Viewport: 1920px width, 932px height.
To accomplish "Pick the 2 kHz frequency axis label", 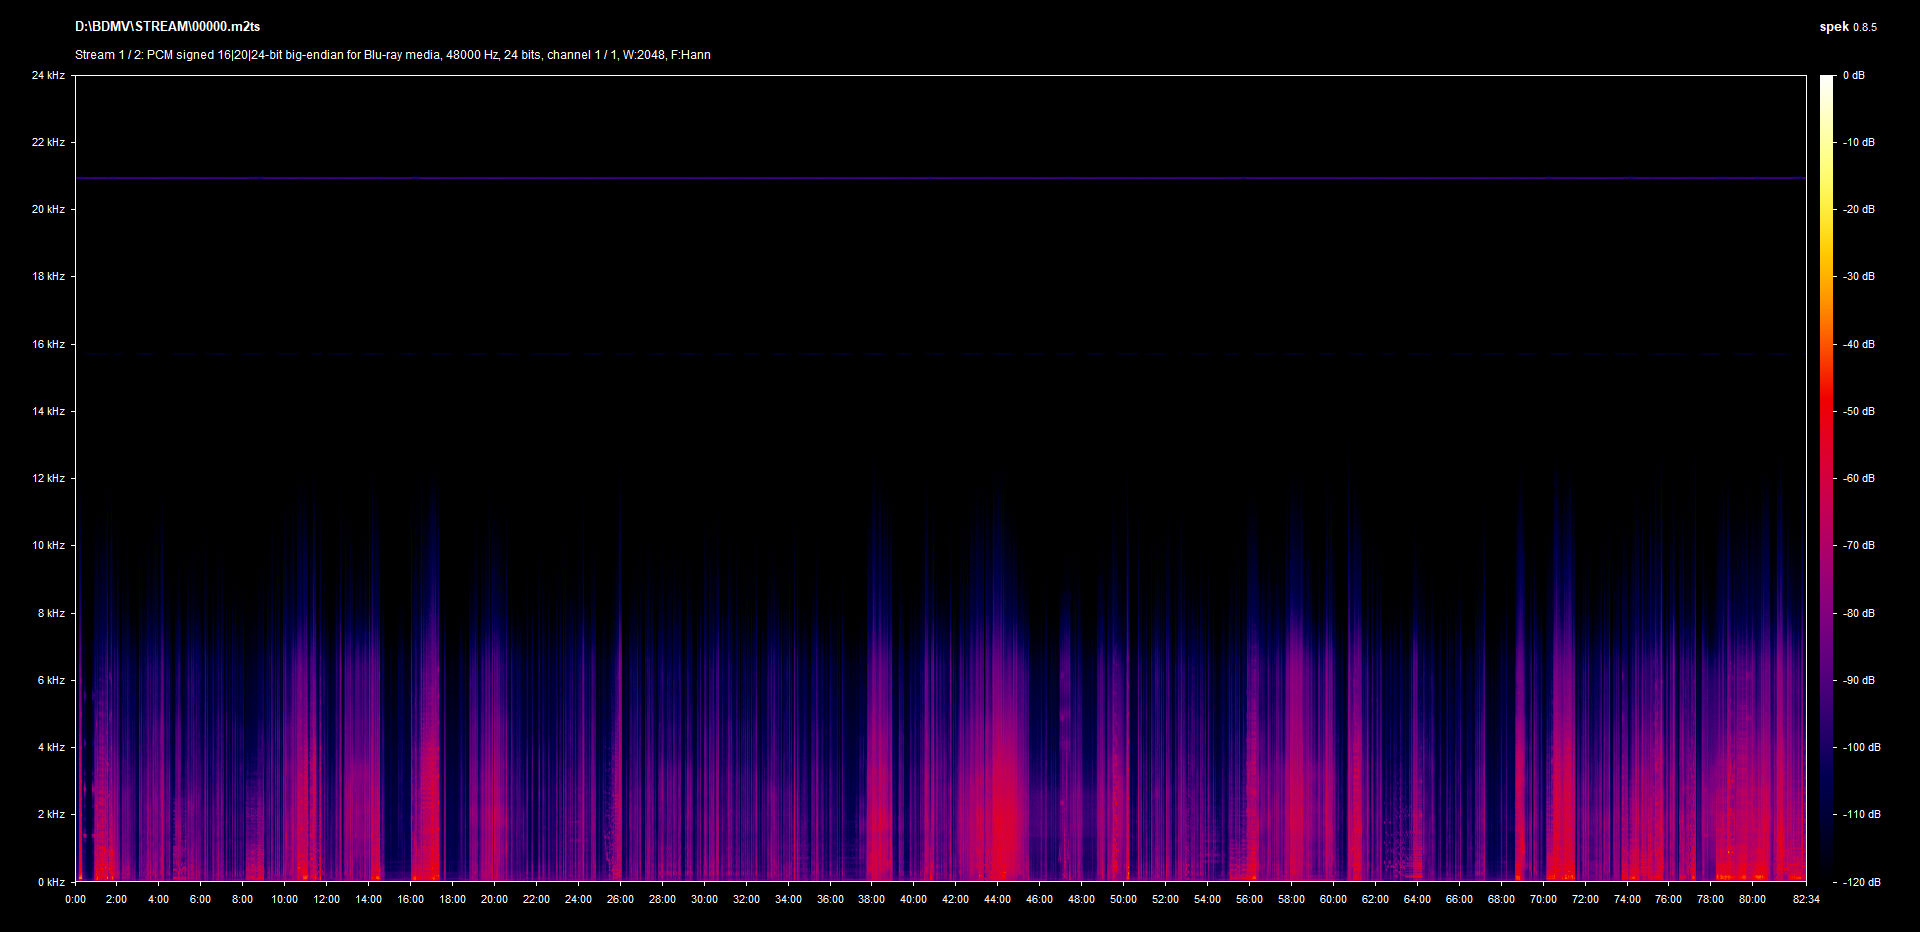I will click(51, 814).
